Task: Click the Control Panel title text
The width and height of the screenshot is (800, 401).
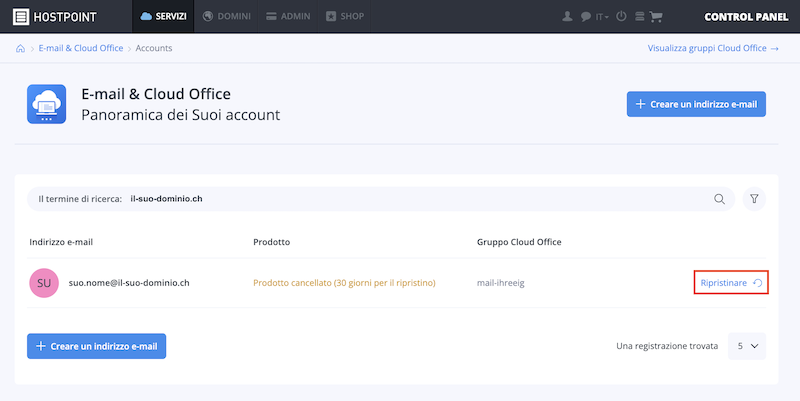Action: click(746, 17)
